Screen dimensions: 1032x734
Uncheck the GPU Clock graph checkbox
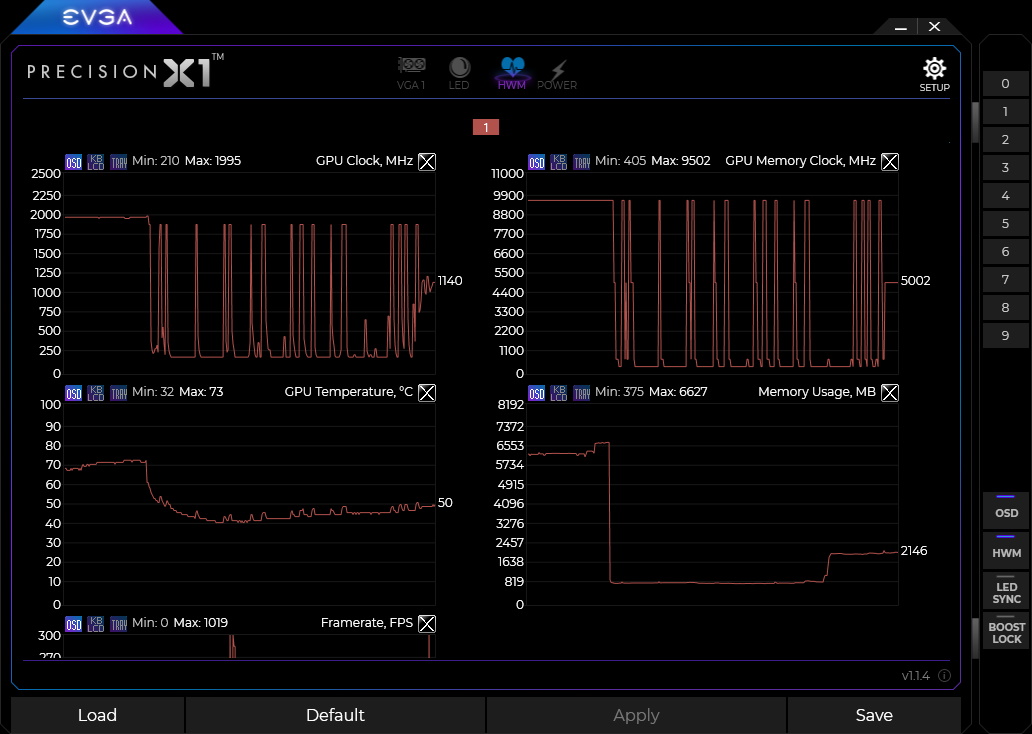tap(427, 161)
